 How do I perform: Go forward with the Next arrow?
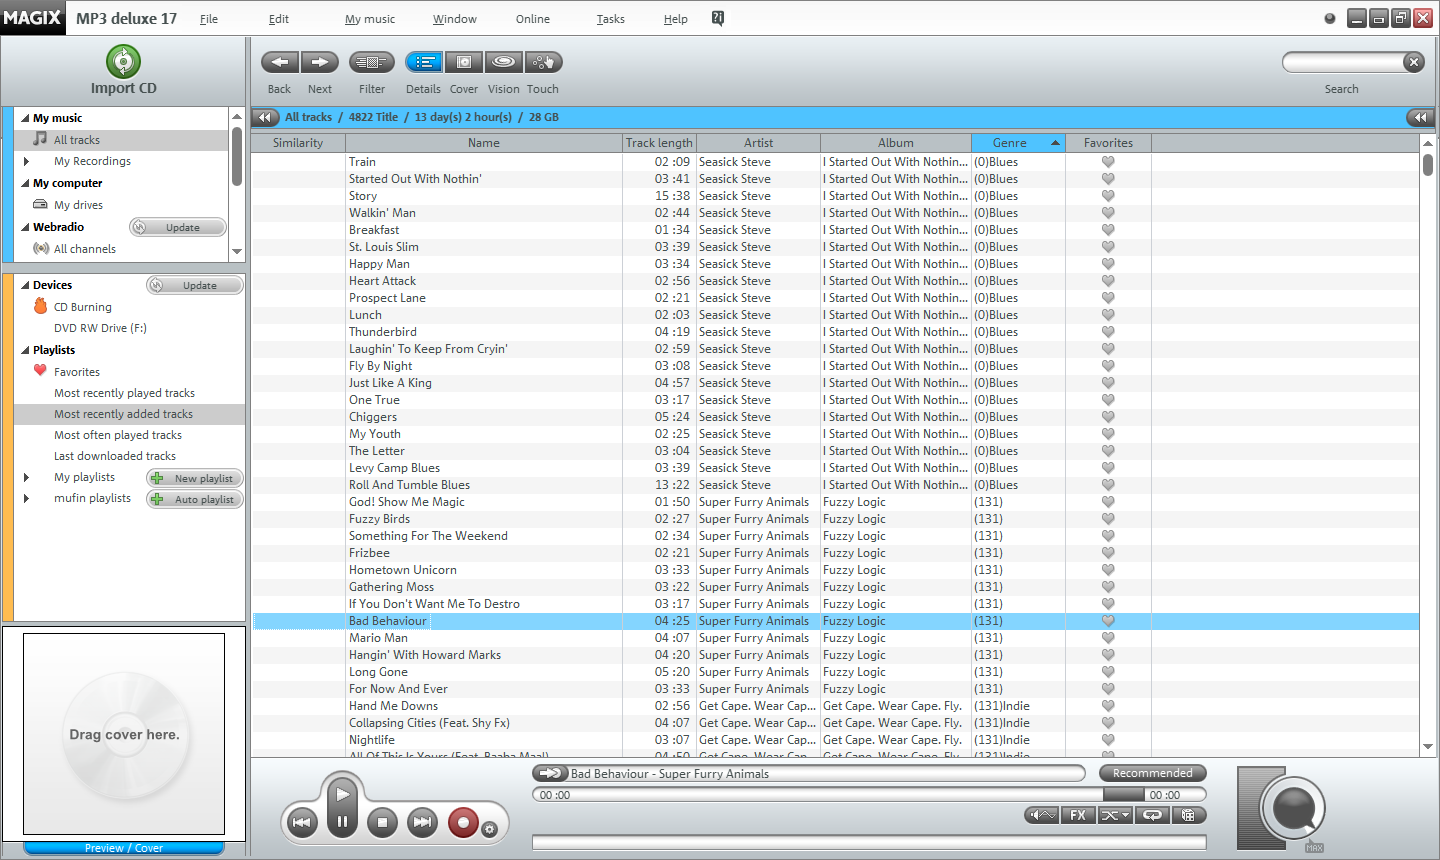tap(320, 62)
